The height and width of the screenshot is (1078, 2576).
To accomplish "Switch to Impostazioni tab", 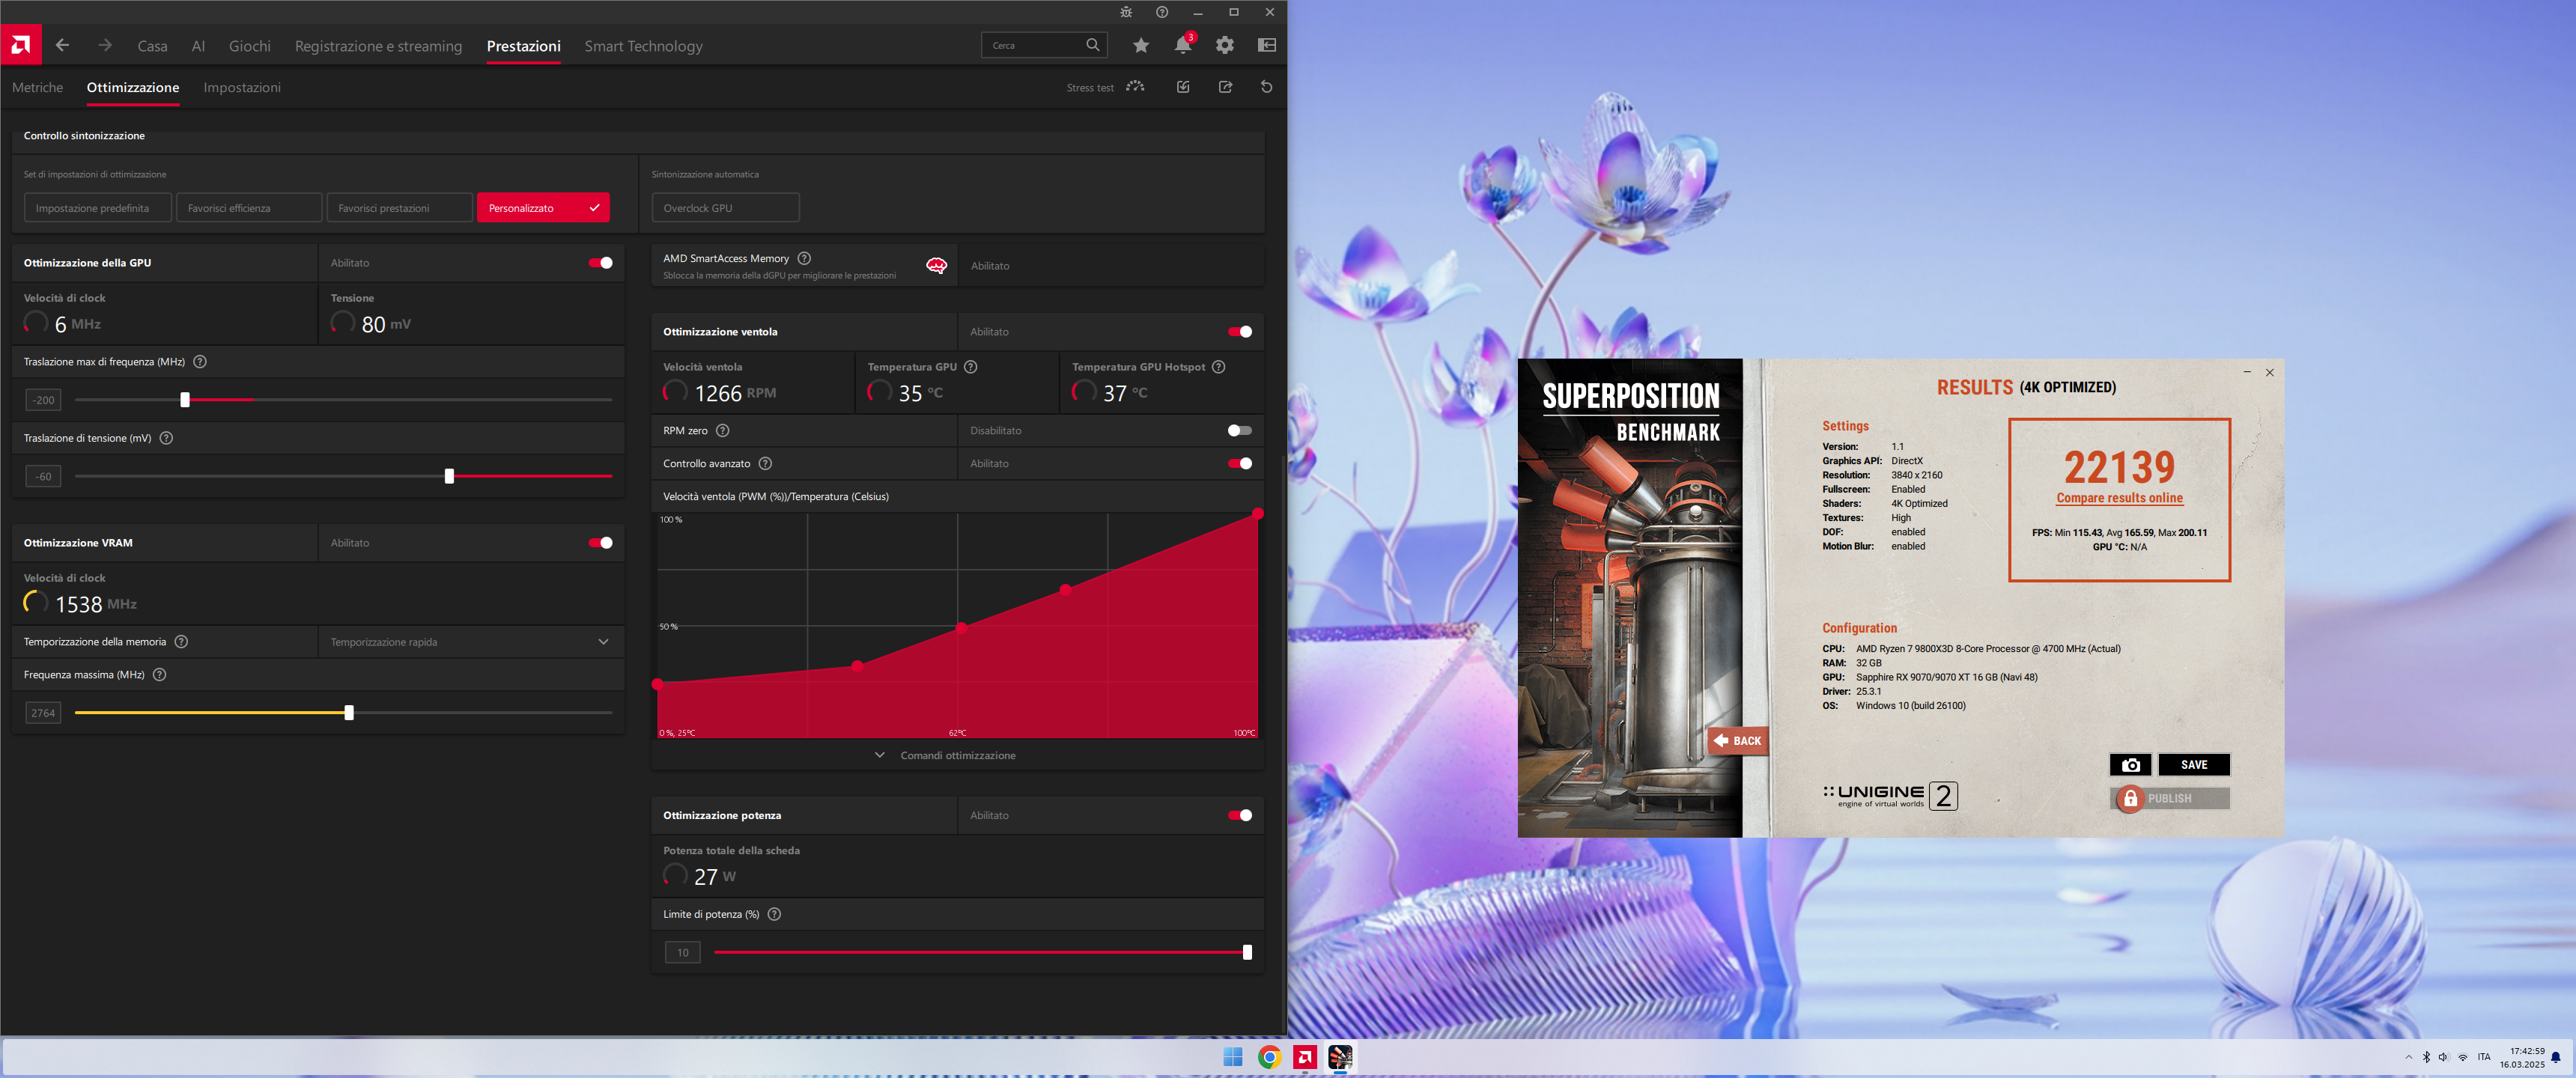I will (242, 88).
